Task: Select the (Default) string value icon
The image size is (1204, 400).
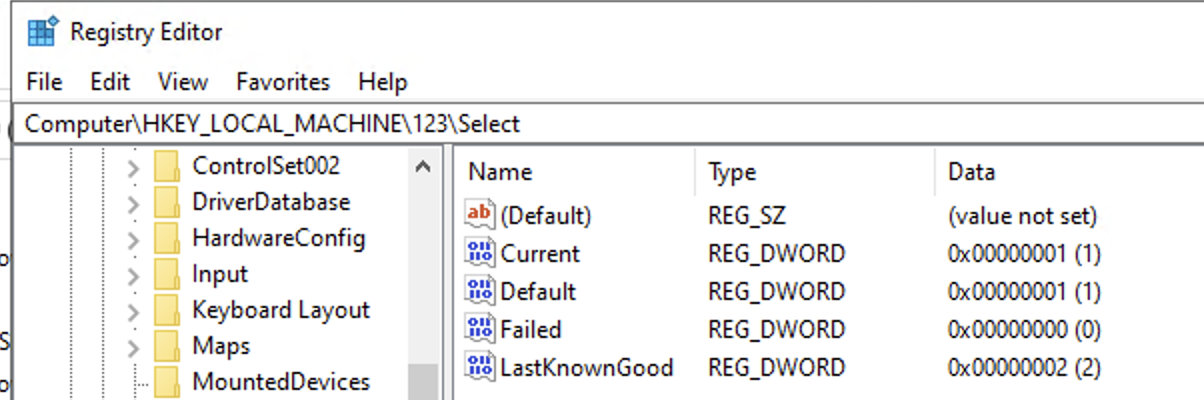Action: [480, 215]
